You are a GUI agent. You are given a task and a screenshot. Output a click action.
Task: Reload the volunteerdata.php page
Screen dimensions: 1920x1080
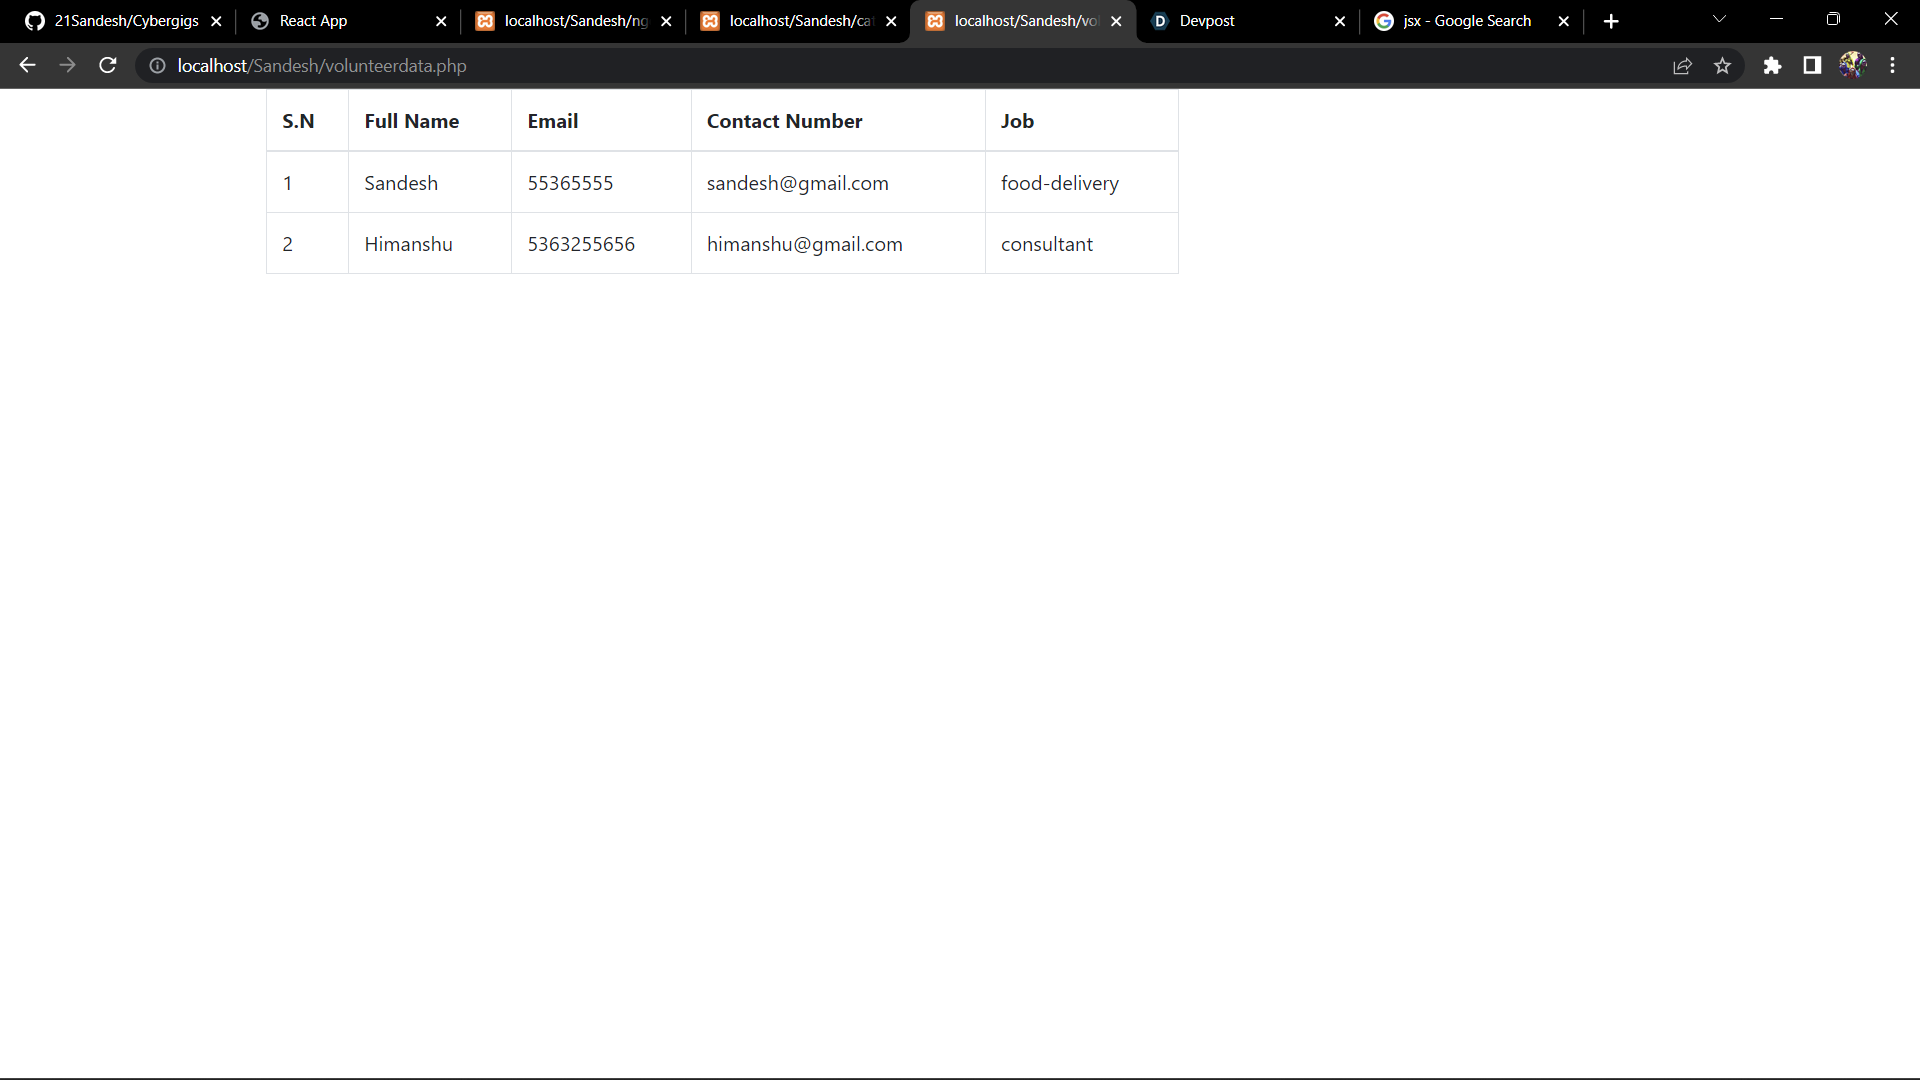pyautogui.click(x=108, y=66)
